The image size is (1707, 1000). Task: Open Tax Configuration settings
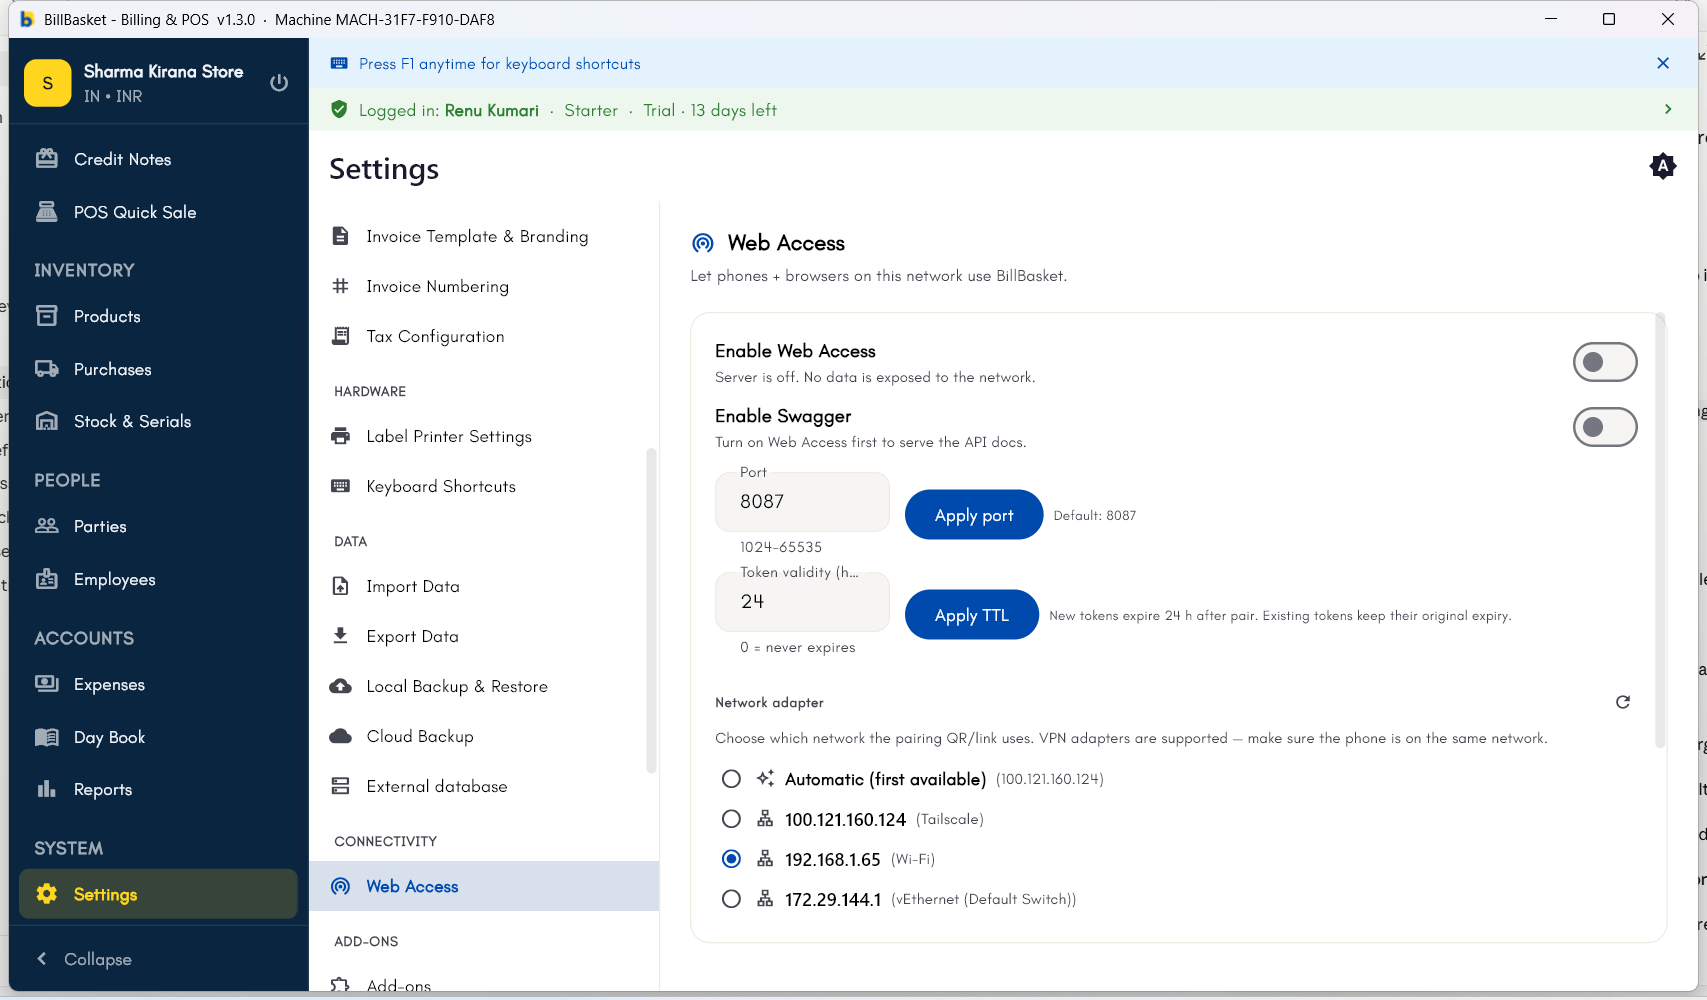[x=484, y=336]
